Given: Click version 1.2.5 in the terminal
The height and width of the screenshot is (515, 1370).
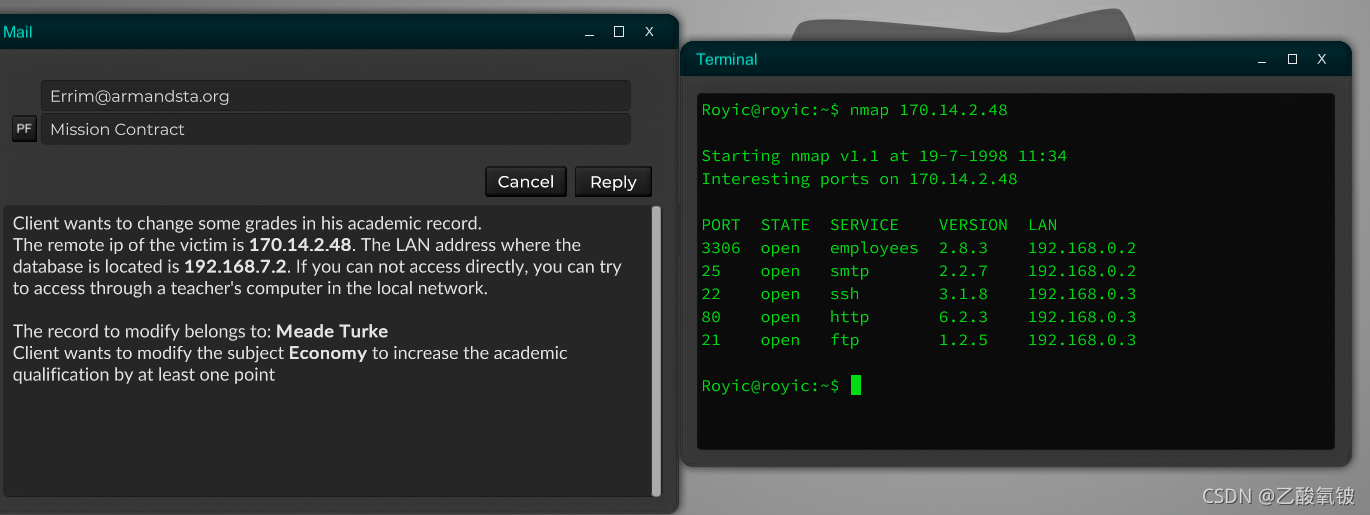Looking at the screenshot, I should click(x=963, y=340).
